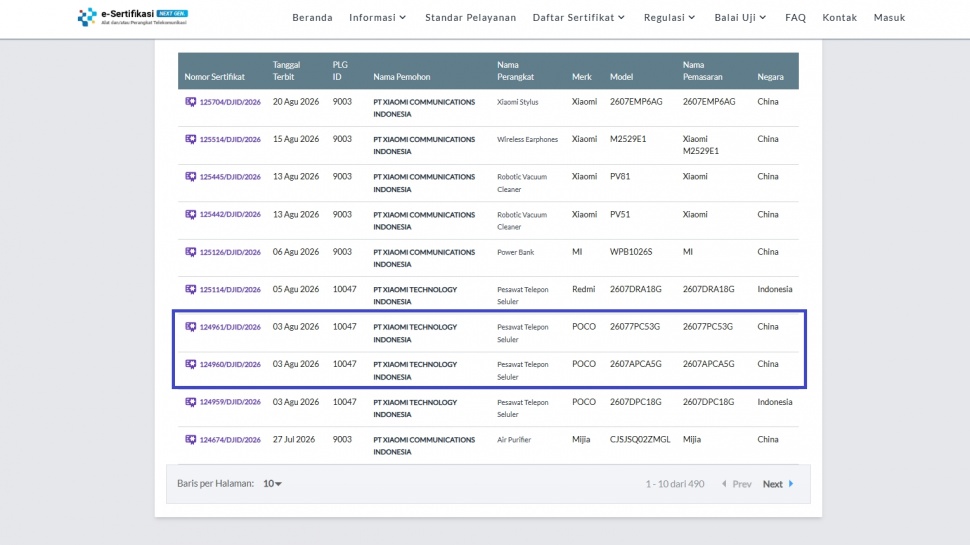Click model cell 2607DPC18G

point(635,401)
